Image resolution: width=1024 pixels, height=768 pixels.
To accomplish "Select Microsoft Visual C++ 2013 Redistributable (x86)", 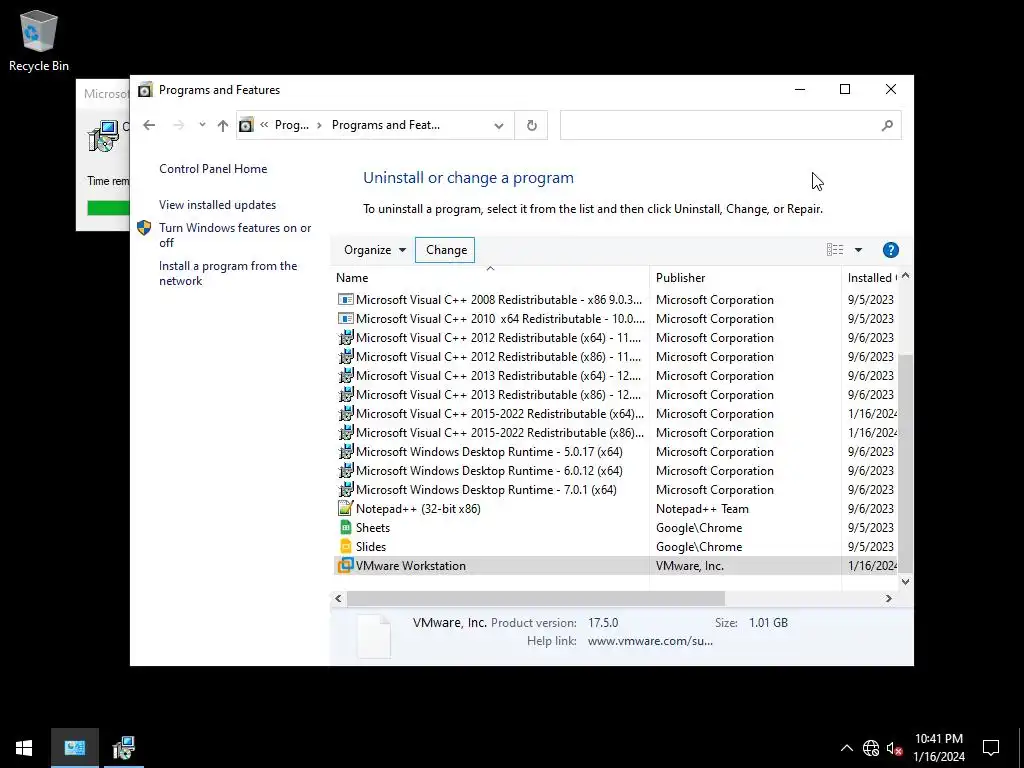I will click(615, 395).
